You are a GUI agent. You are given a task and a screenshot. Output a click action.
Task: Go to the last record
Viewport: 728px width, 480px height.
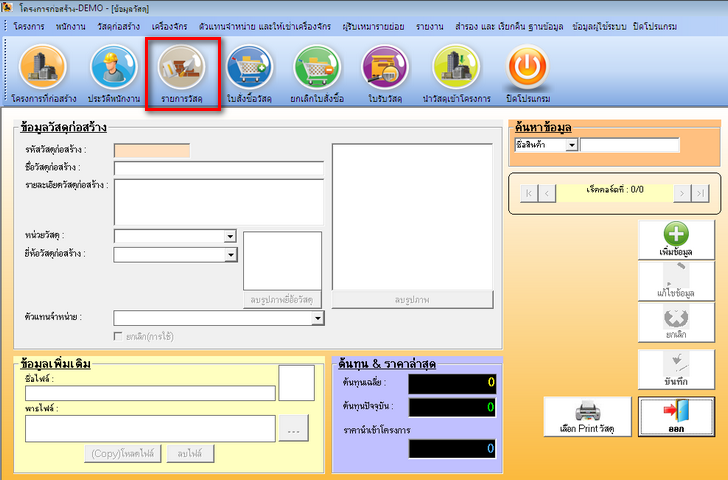pos(700,193)
